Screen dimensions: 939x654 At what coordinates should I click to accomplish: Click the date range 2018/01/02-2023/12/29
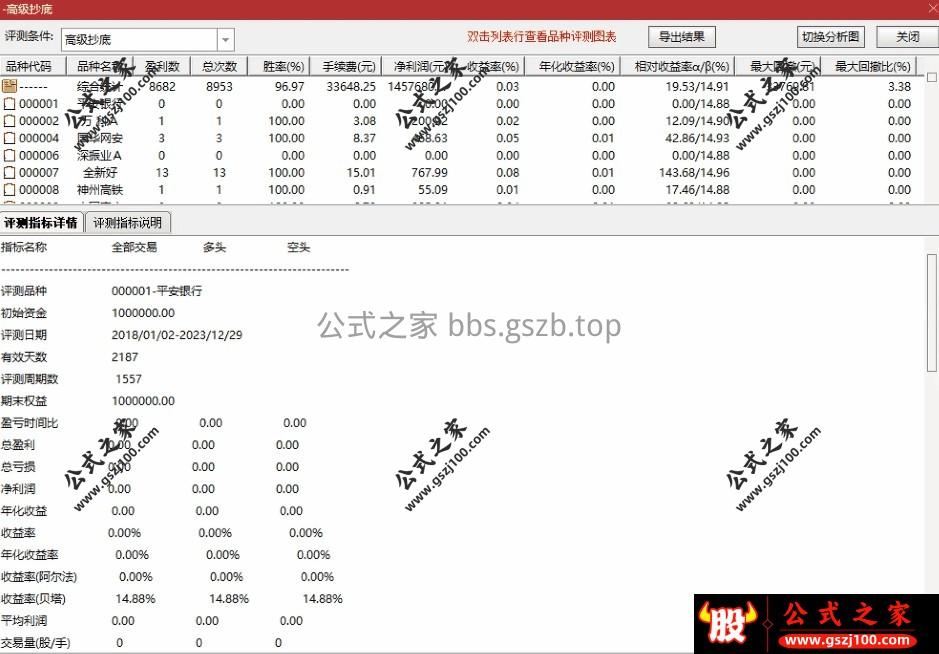tap(177, 335)
